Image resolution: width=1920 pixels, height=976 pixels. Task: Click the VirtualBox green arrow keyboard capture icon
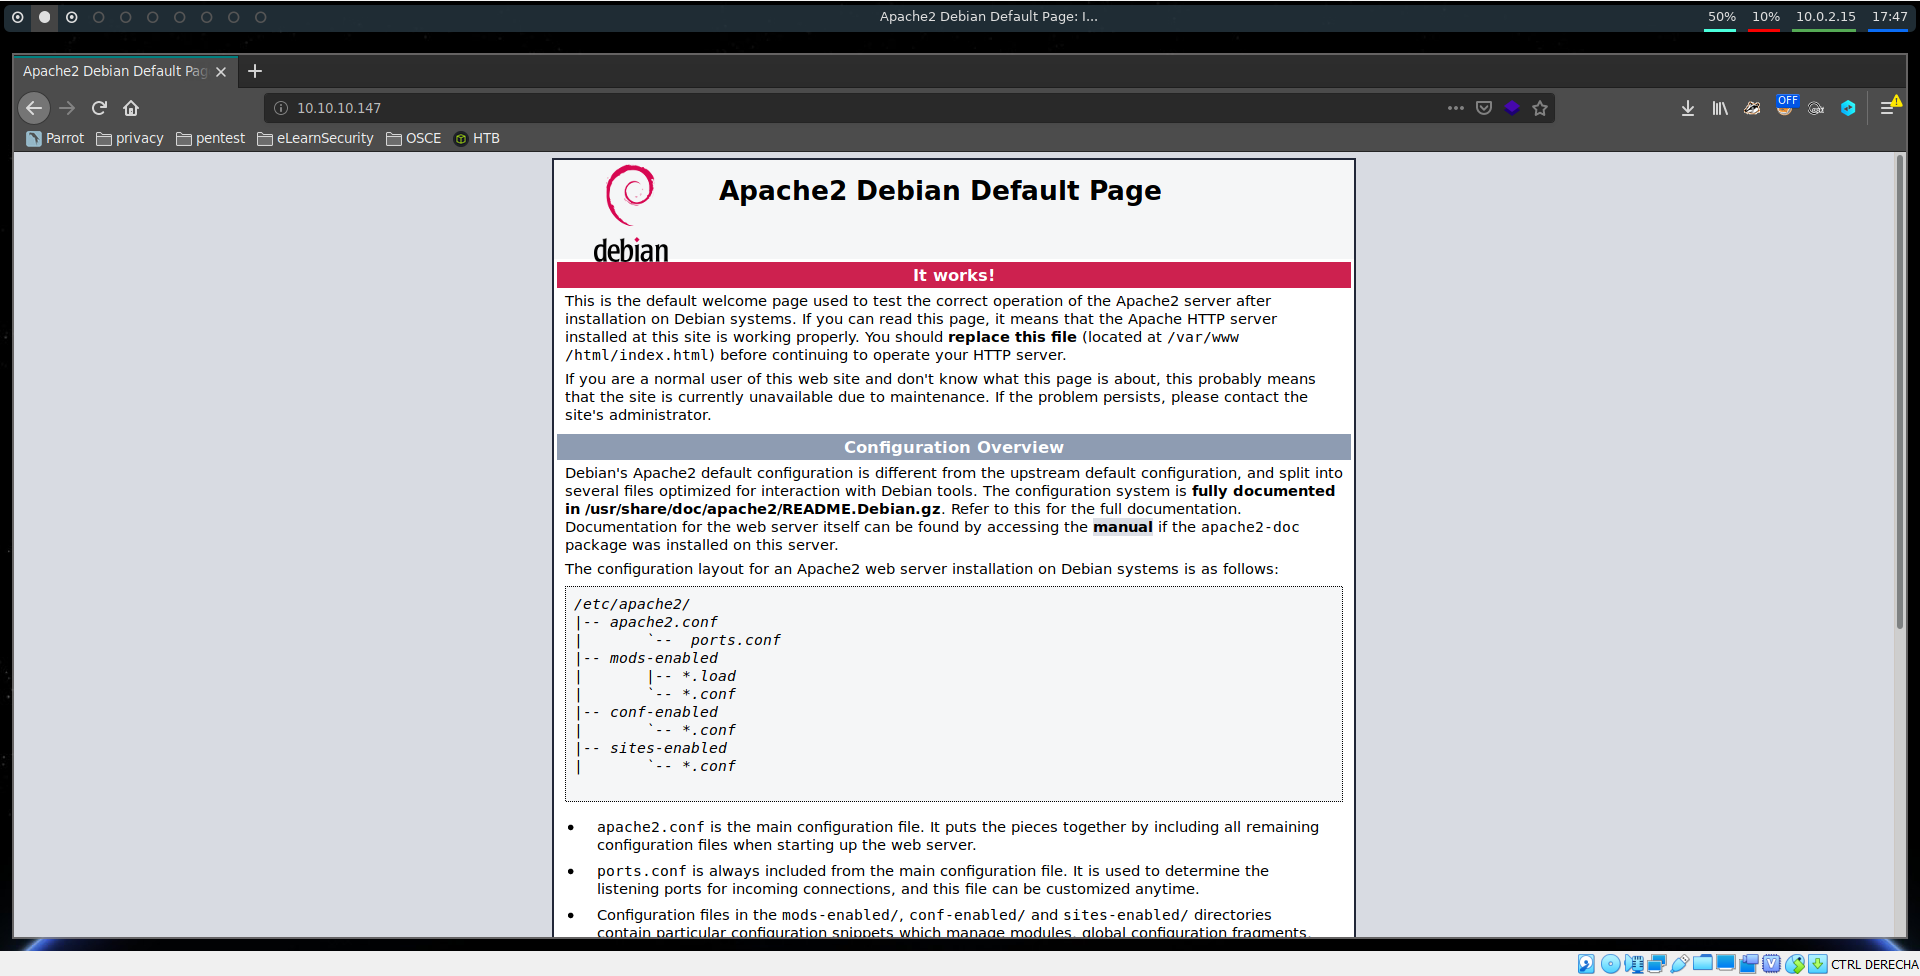click(1818, 964)
